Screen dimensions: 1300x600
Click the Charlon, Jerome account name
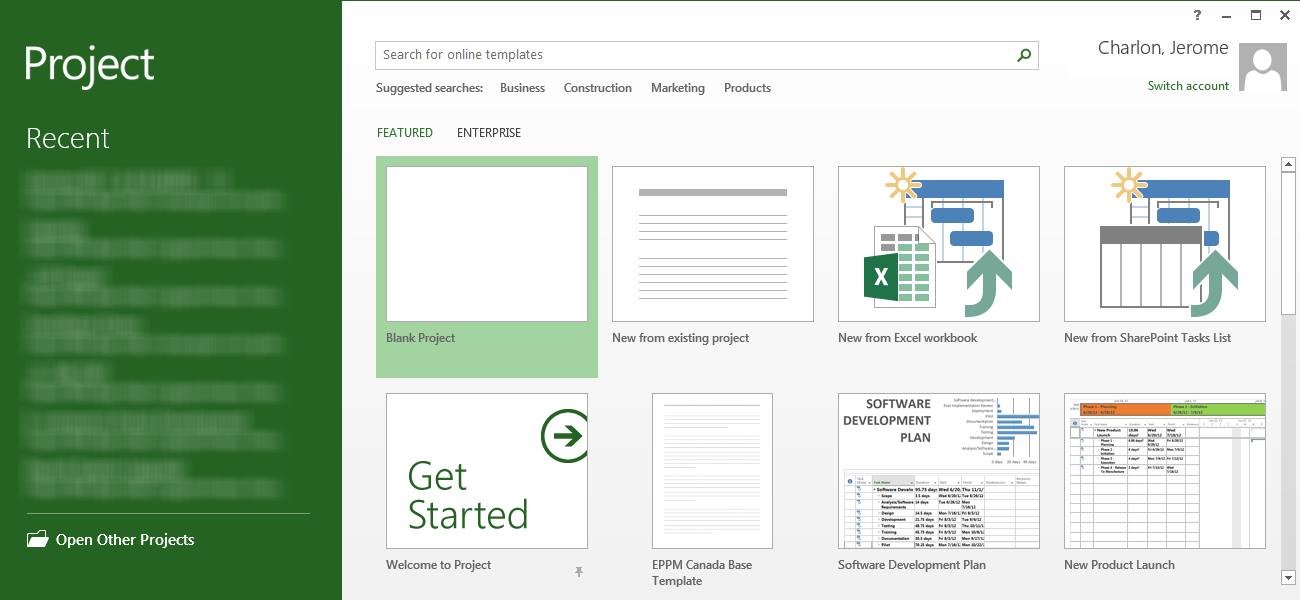point(1163,48)
